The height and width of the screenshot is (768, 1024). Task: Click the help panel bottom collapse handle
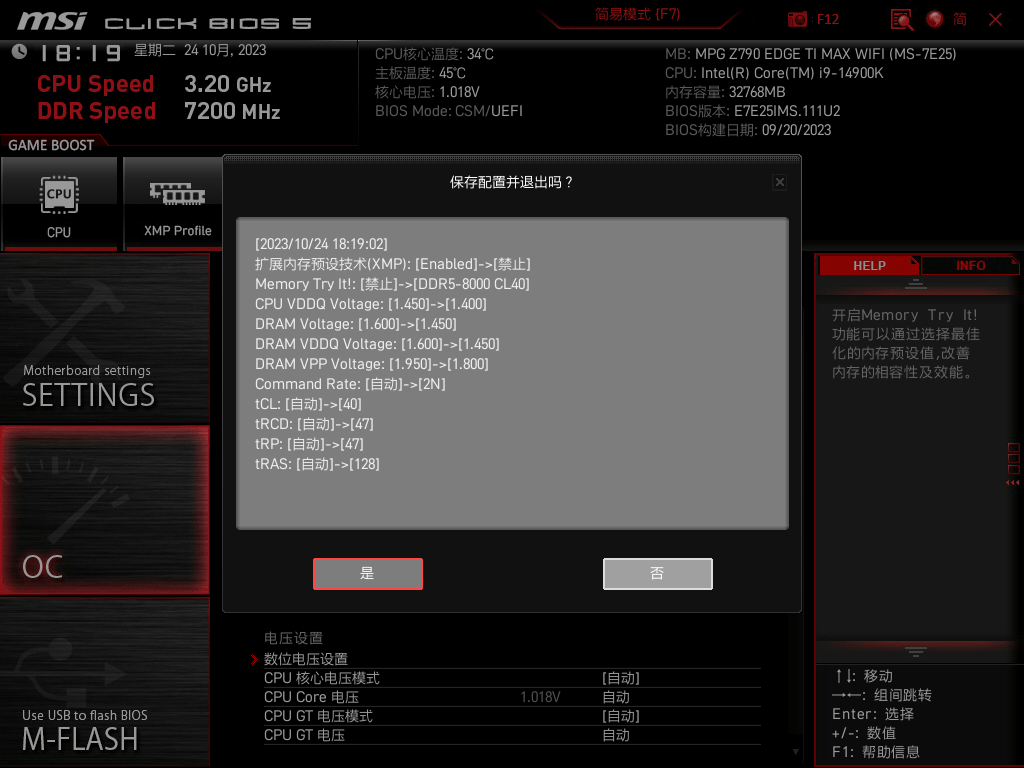pos(916,651)
